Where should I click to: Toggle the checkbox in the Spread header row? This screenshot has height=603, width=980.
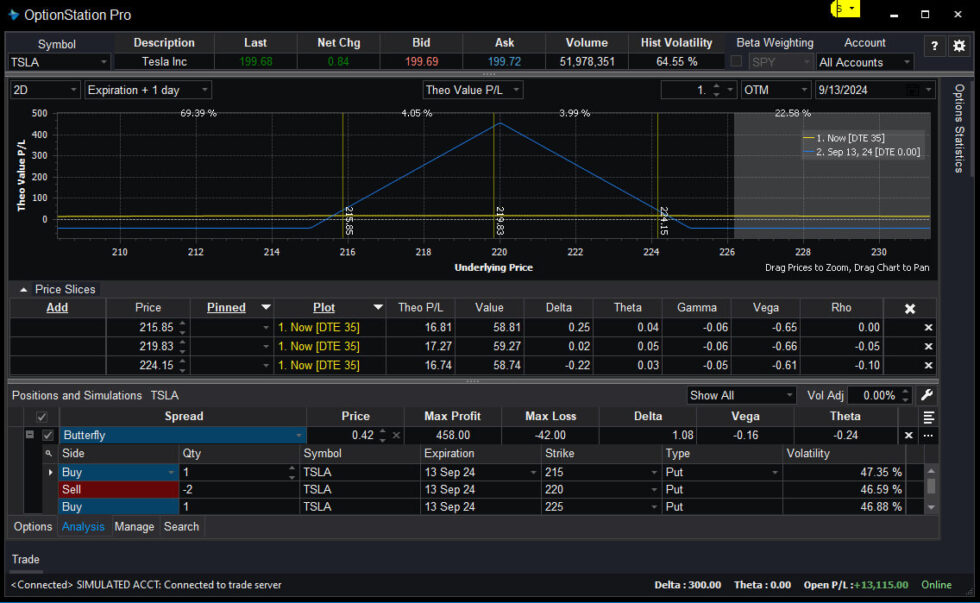tap(41, 416)
